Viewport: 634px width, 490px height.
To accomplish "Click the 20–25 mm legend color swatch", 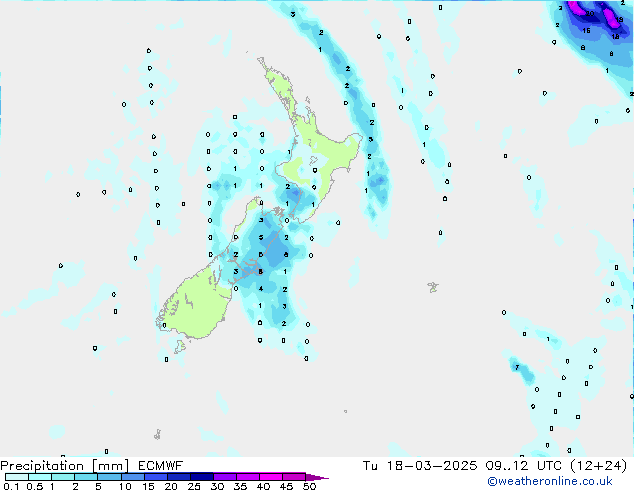I will pos(178,477).
